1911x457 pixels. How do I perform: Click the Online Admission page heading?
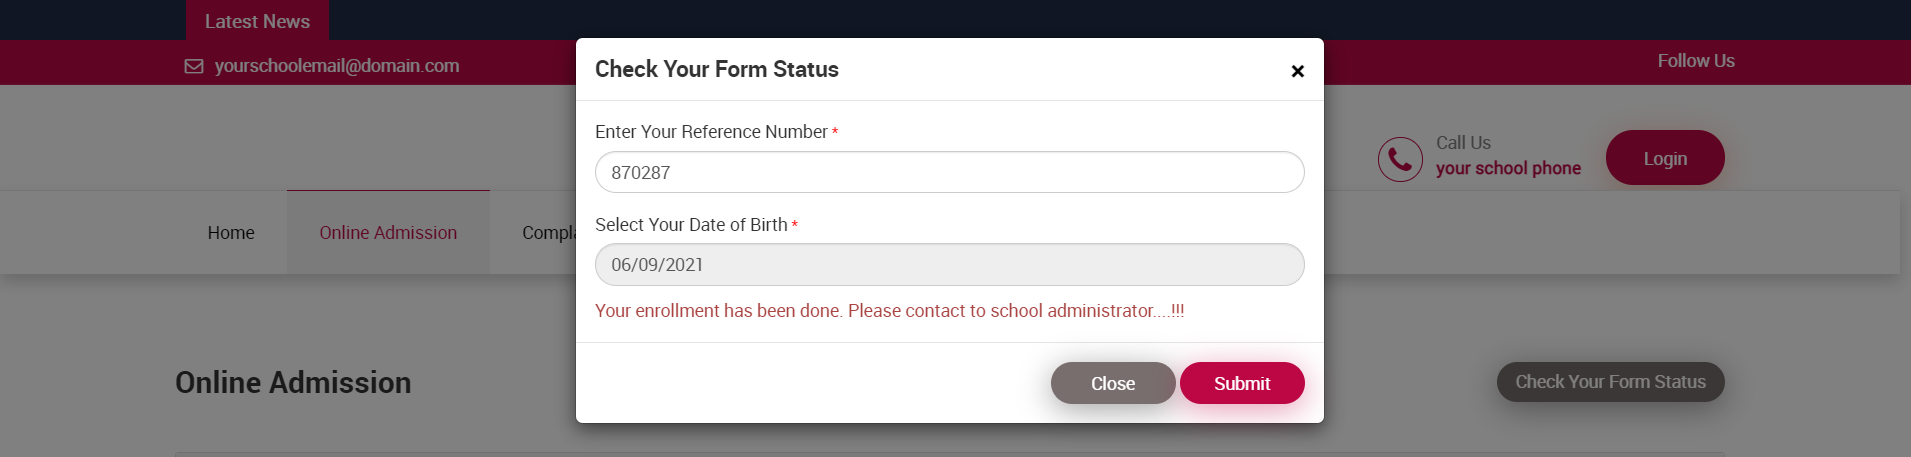pyautogui.click(x=293, y=383)
